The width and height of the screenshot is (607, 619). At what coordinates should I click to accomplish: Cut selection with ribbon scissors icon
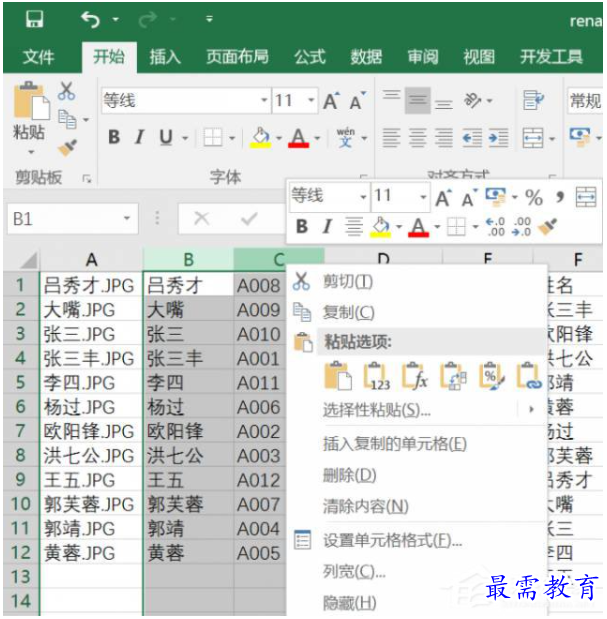pos(67,91)
